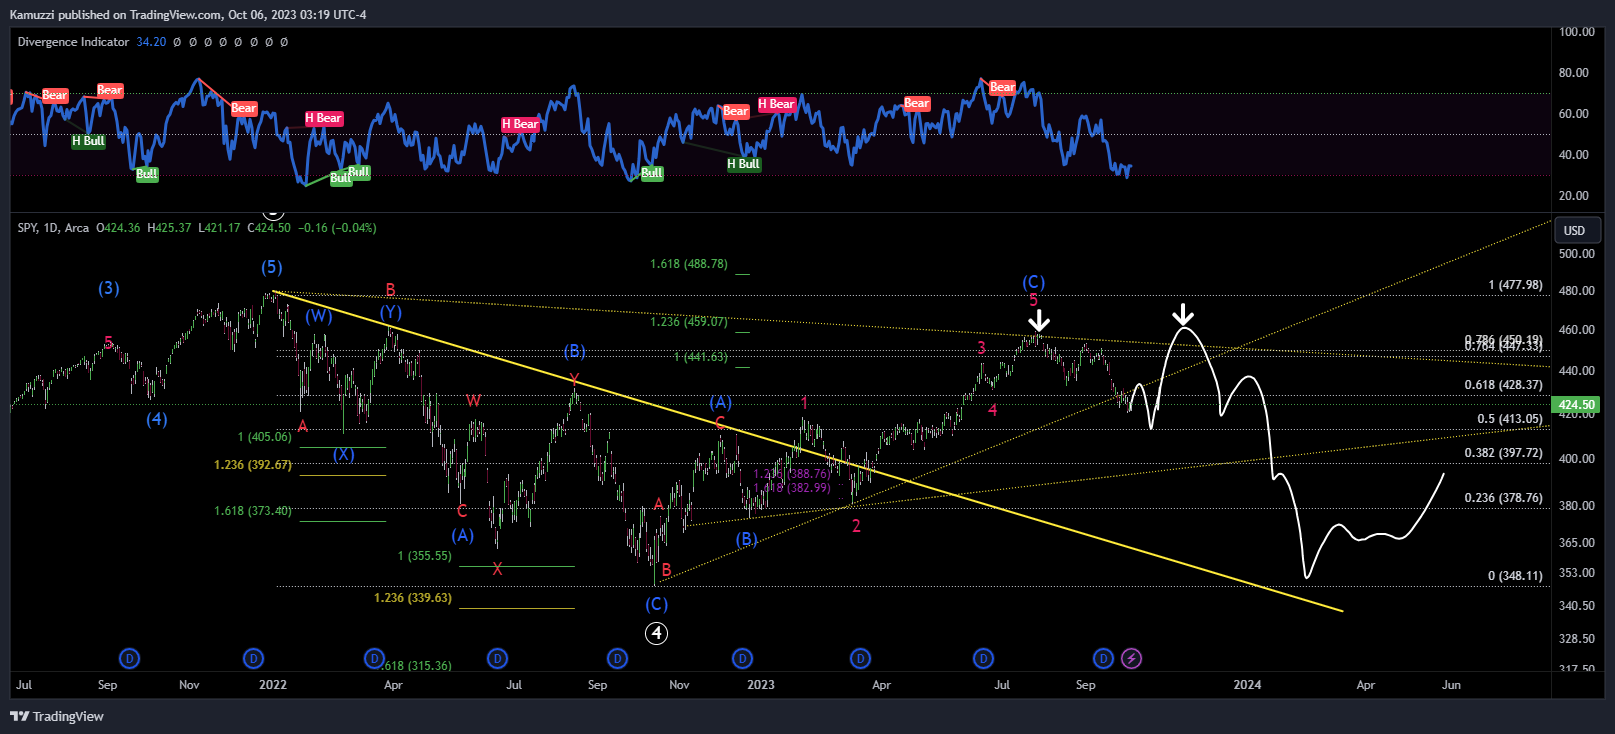1615x734 pixels.
Task: Click the 2022 label on the time axis
Action: pyautogui.click(x=273, y=685)
